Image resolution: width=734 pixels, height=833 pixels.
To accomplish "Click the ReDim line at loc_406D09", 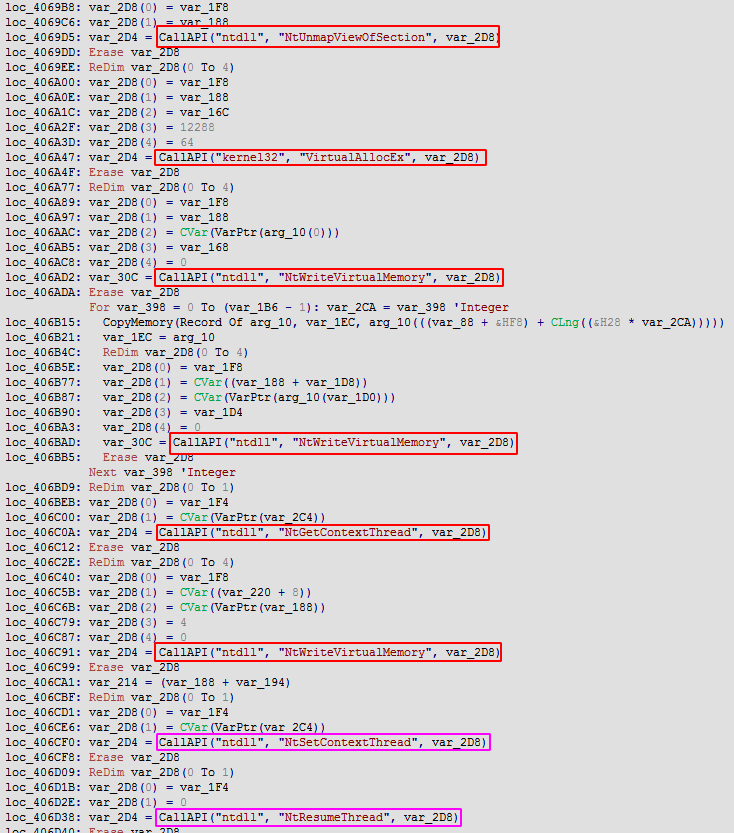I will click(161, 772).
